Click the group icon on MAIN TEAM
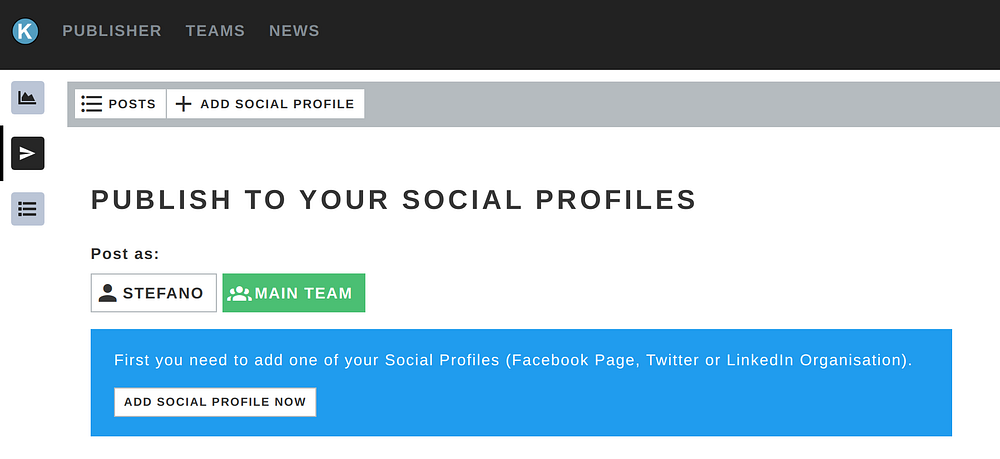The width and height of the screenshot is (1000, 459). click(x=239, y=293)
